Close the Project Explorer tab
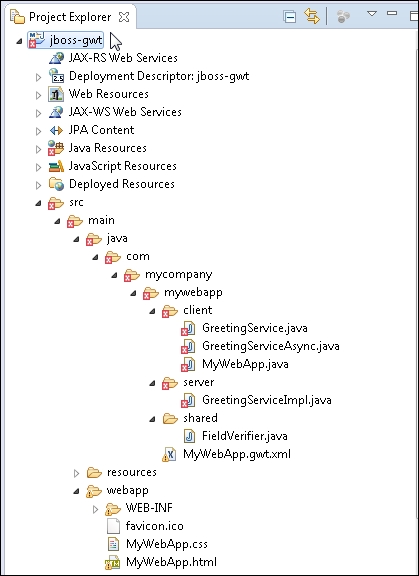This screenshot has width=419, height=576. tap(124, 17)
